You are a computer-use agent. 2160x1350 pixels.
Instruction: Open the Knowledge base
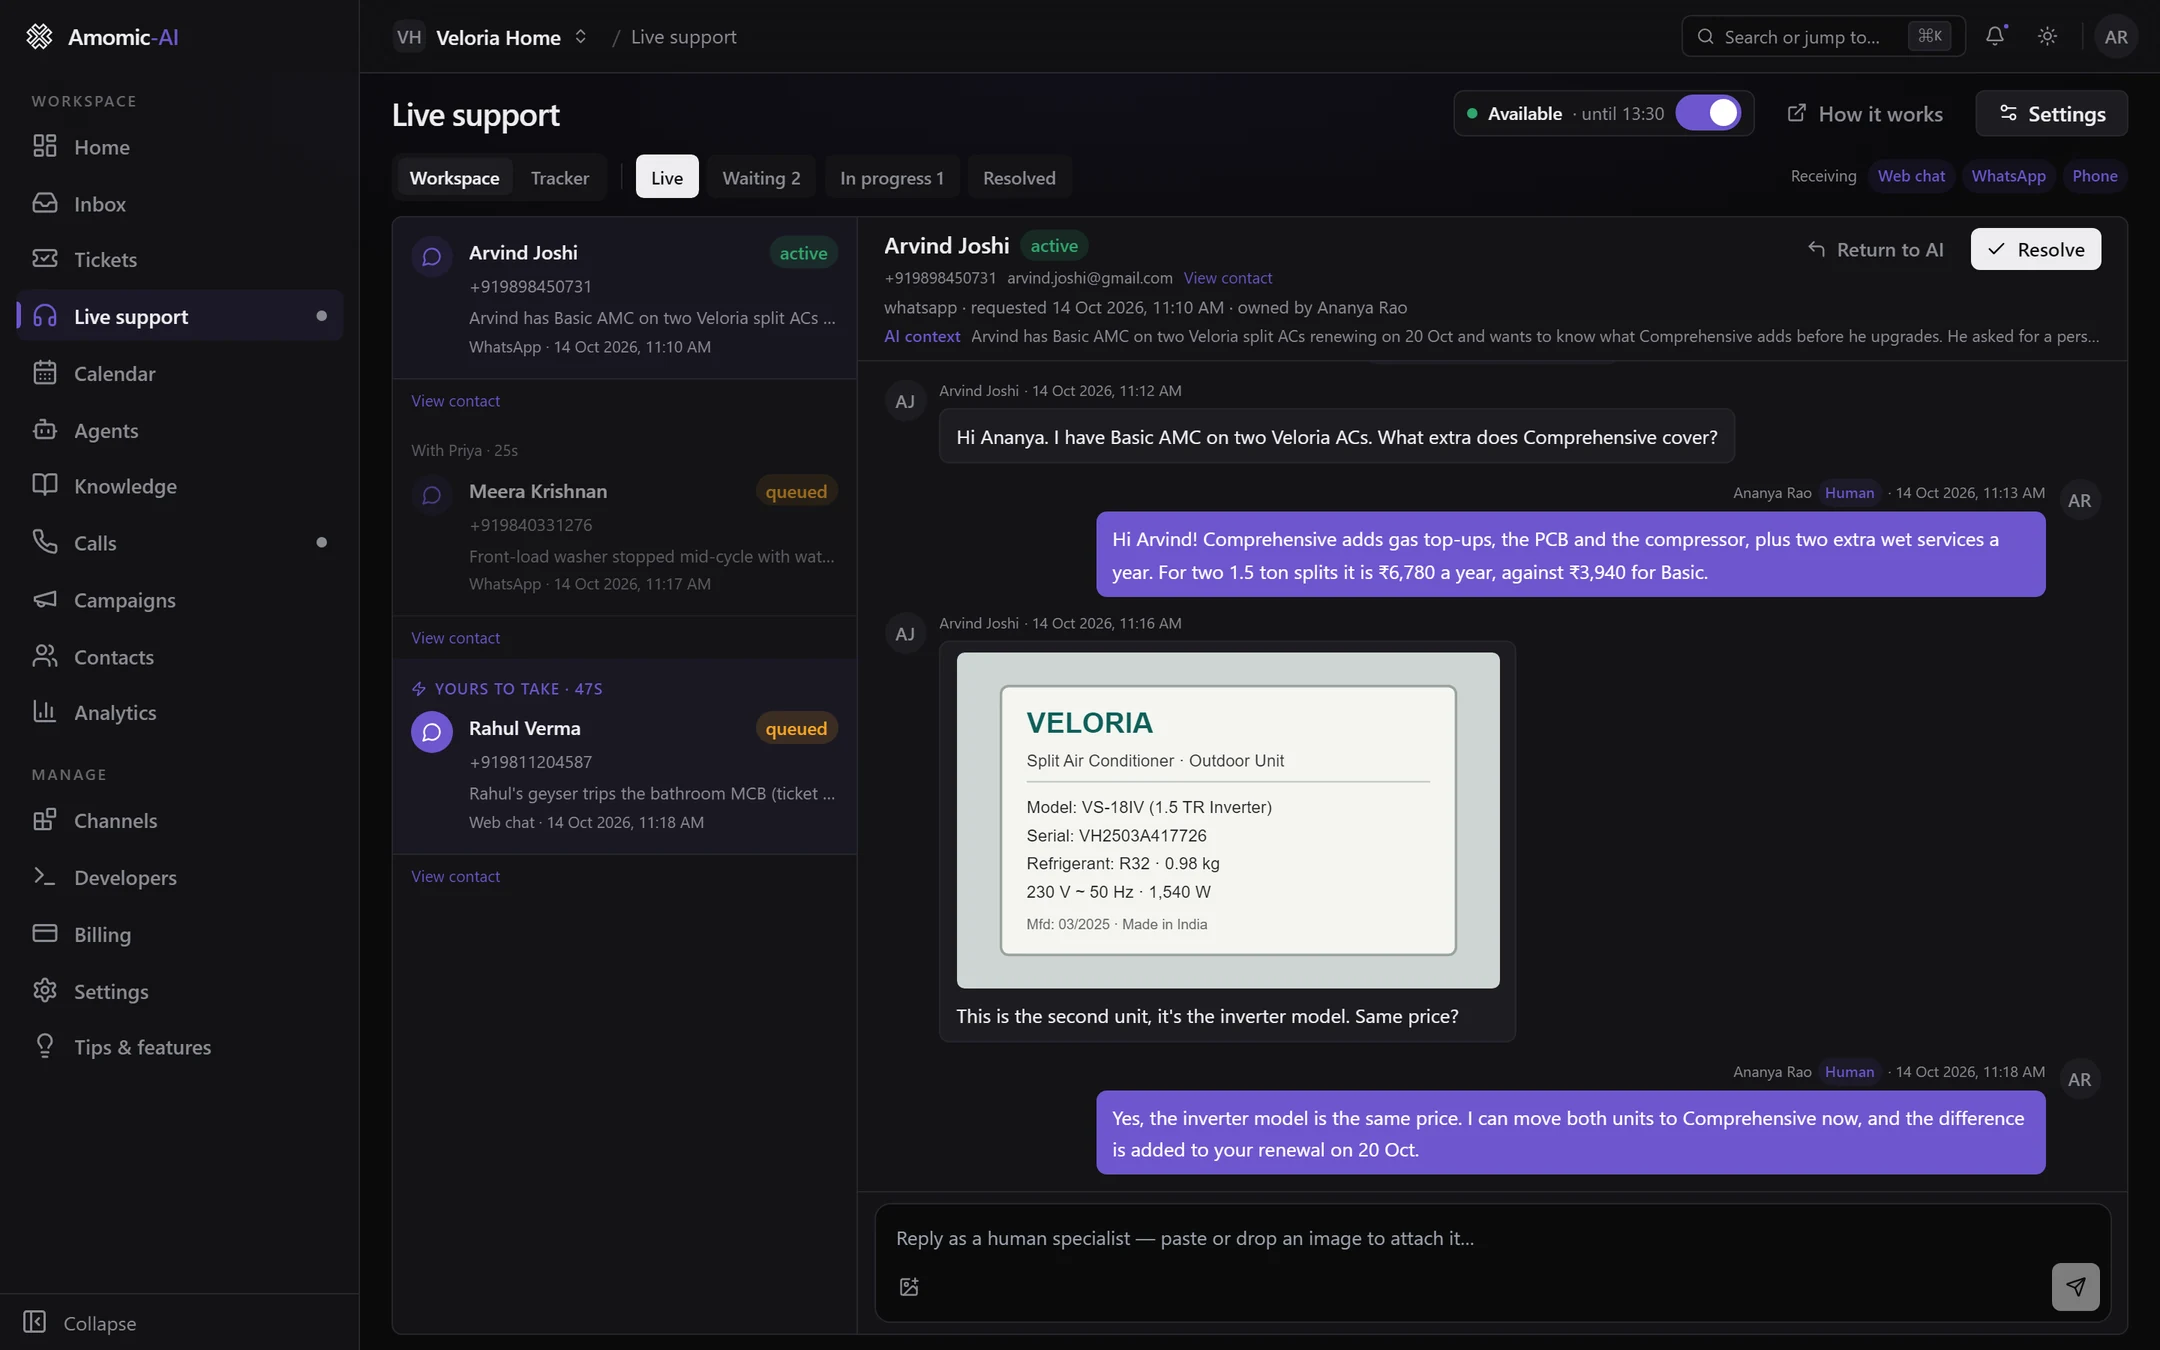click(x=180, y=486)
